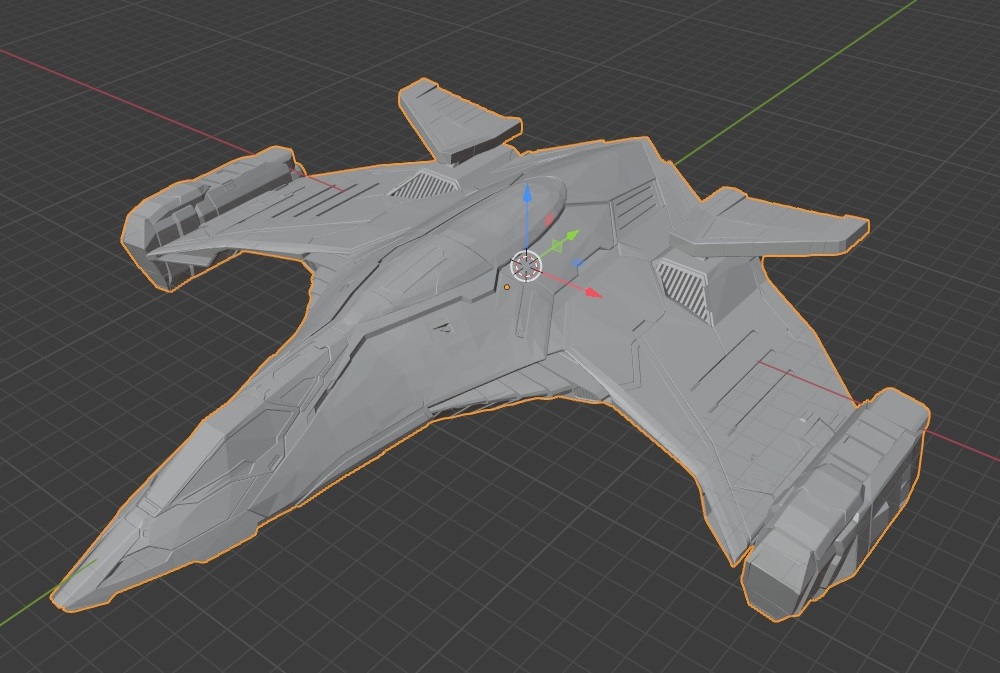Click the red X-axis arrow of the move gizmo
This screenshot has width=1000, height=673.
coord(594,293)
